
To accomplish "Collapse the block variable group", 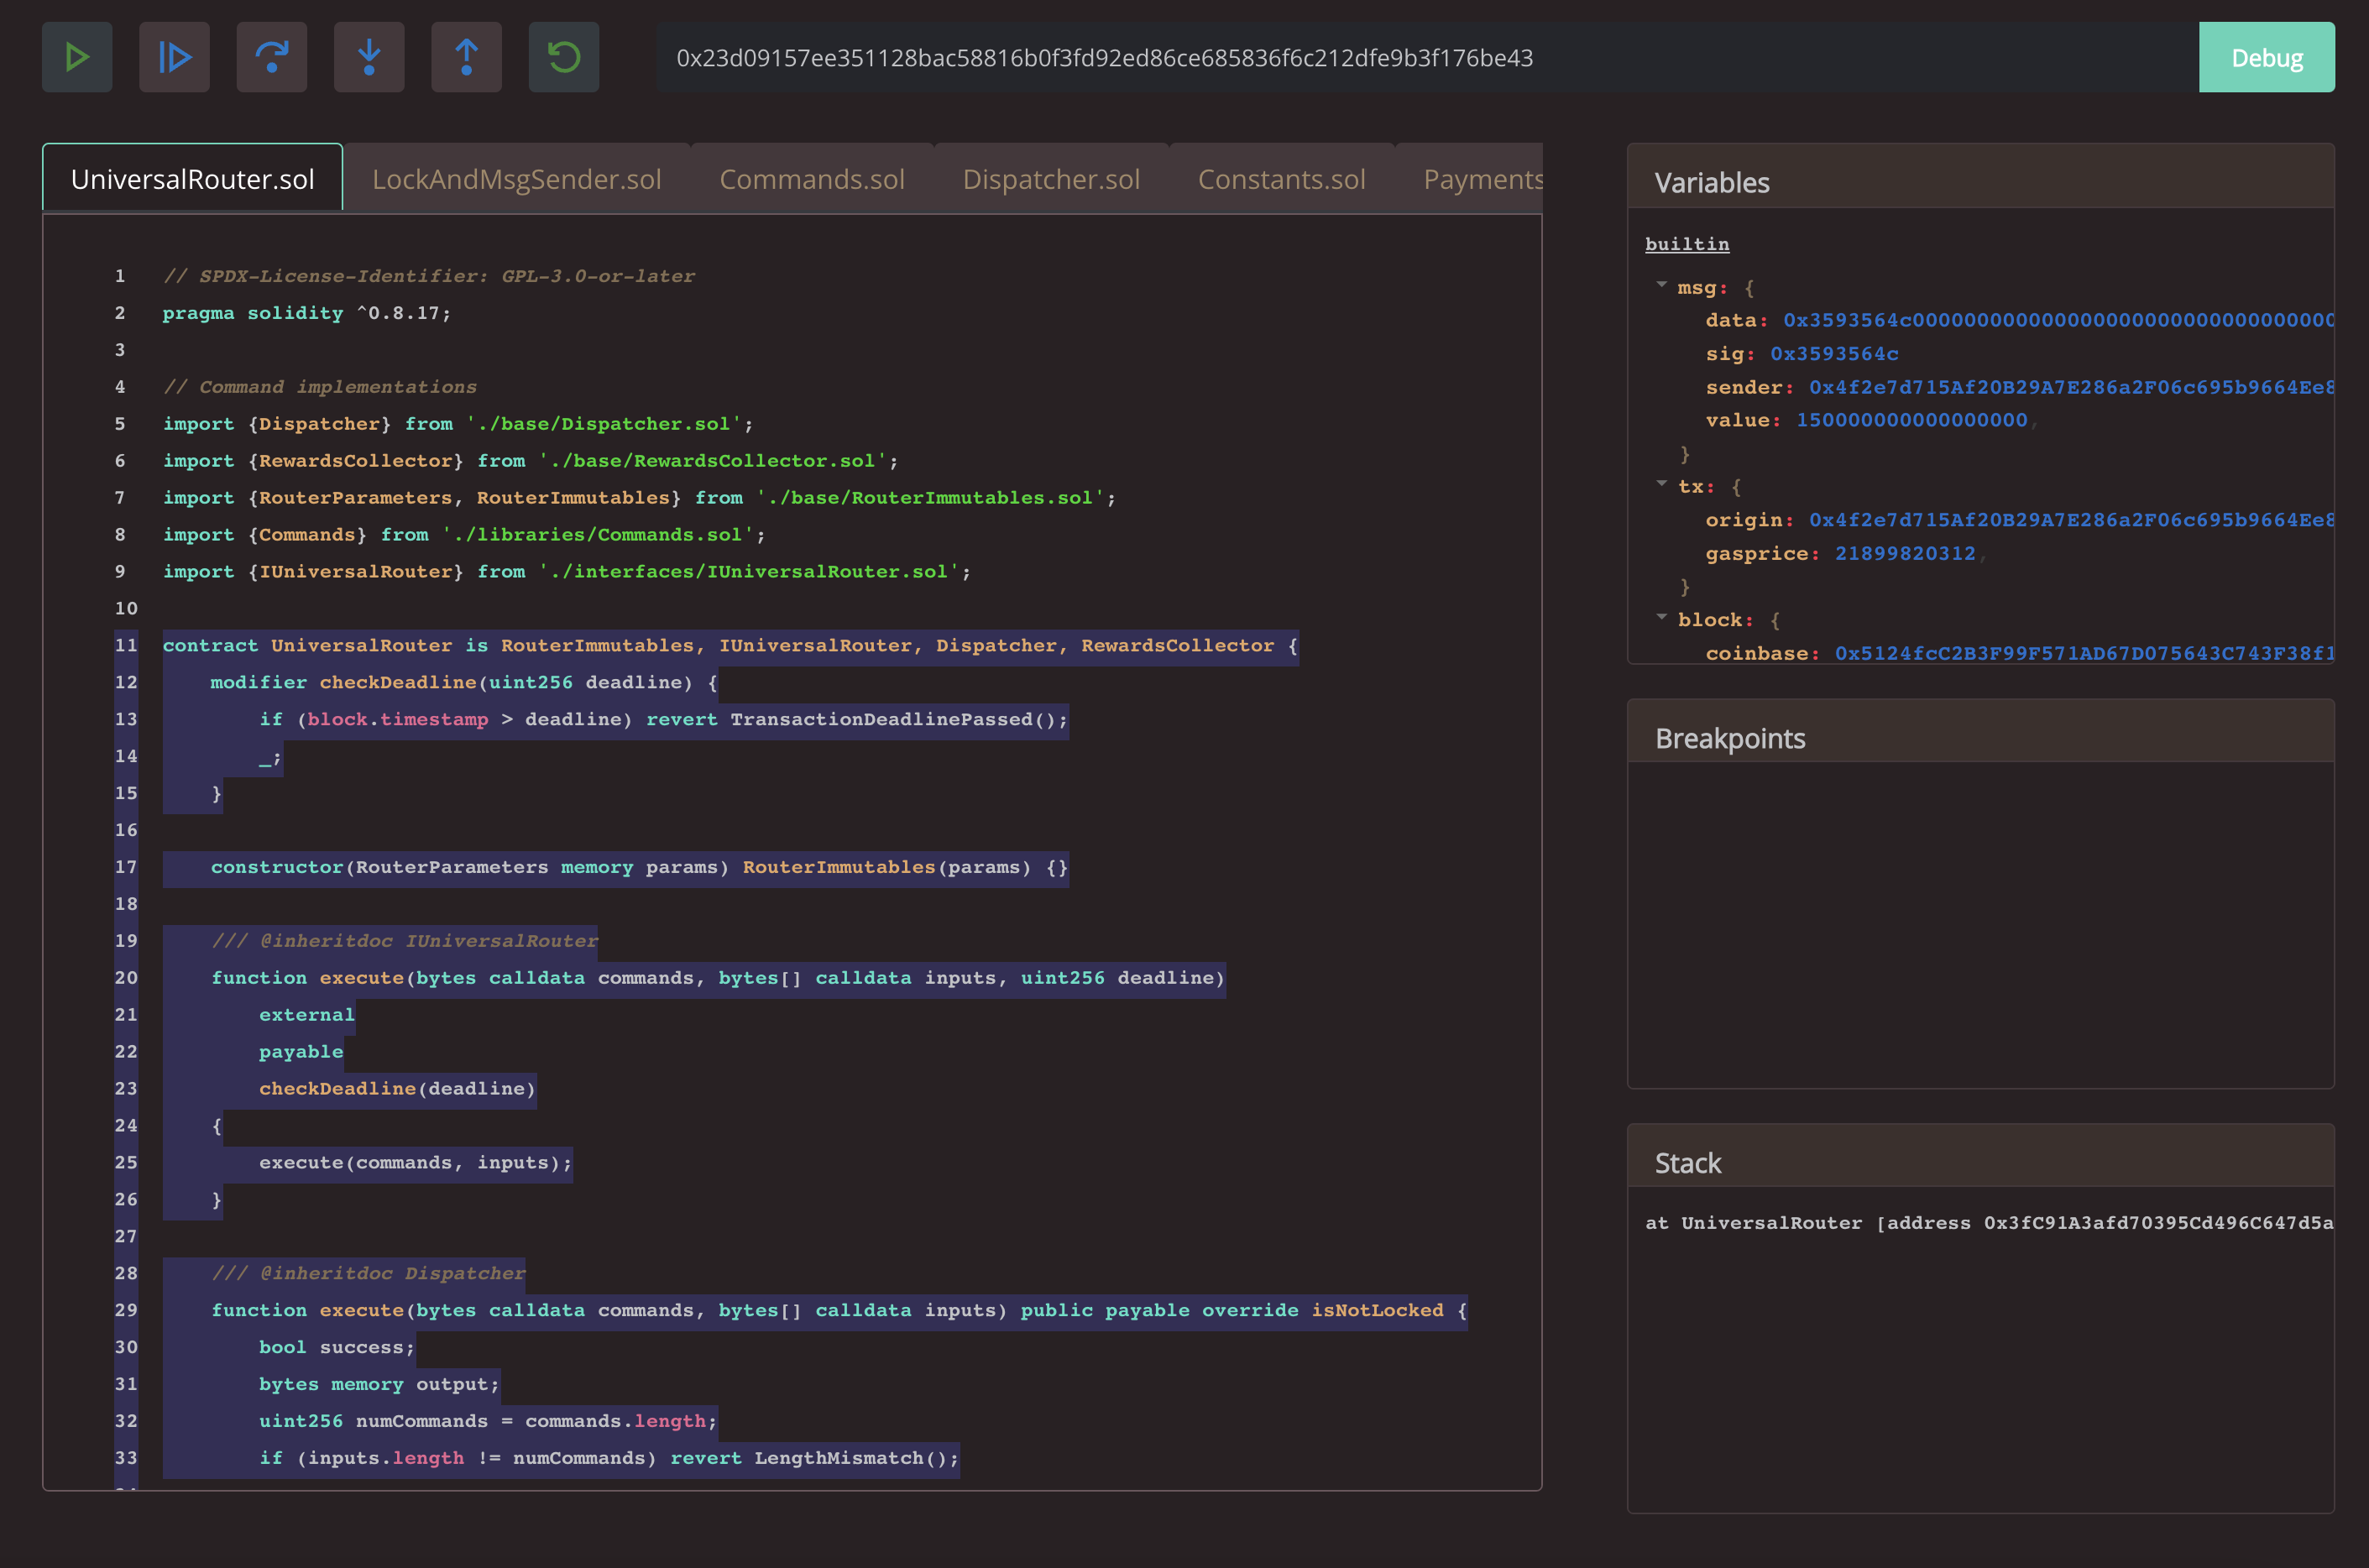I will click(x=1661, y=618).
